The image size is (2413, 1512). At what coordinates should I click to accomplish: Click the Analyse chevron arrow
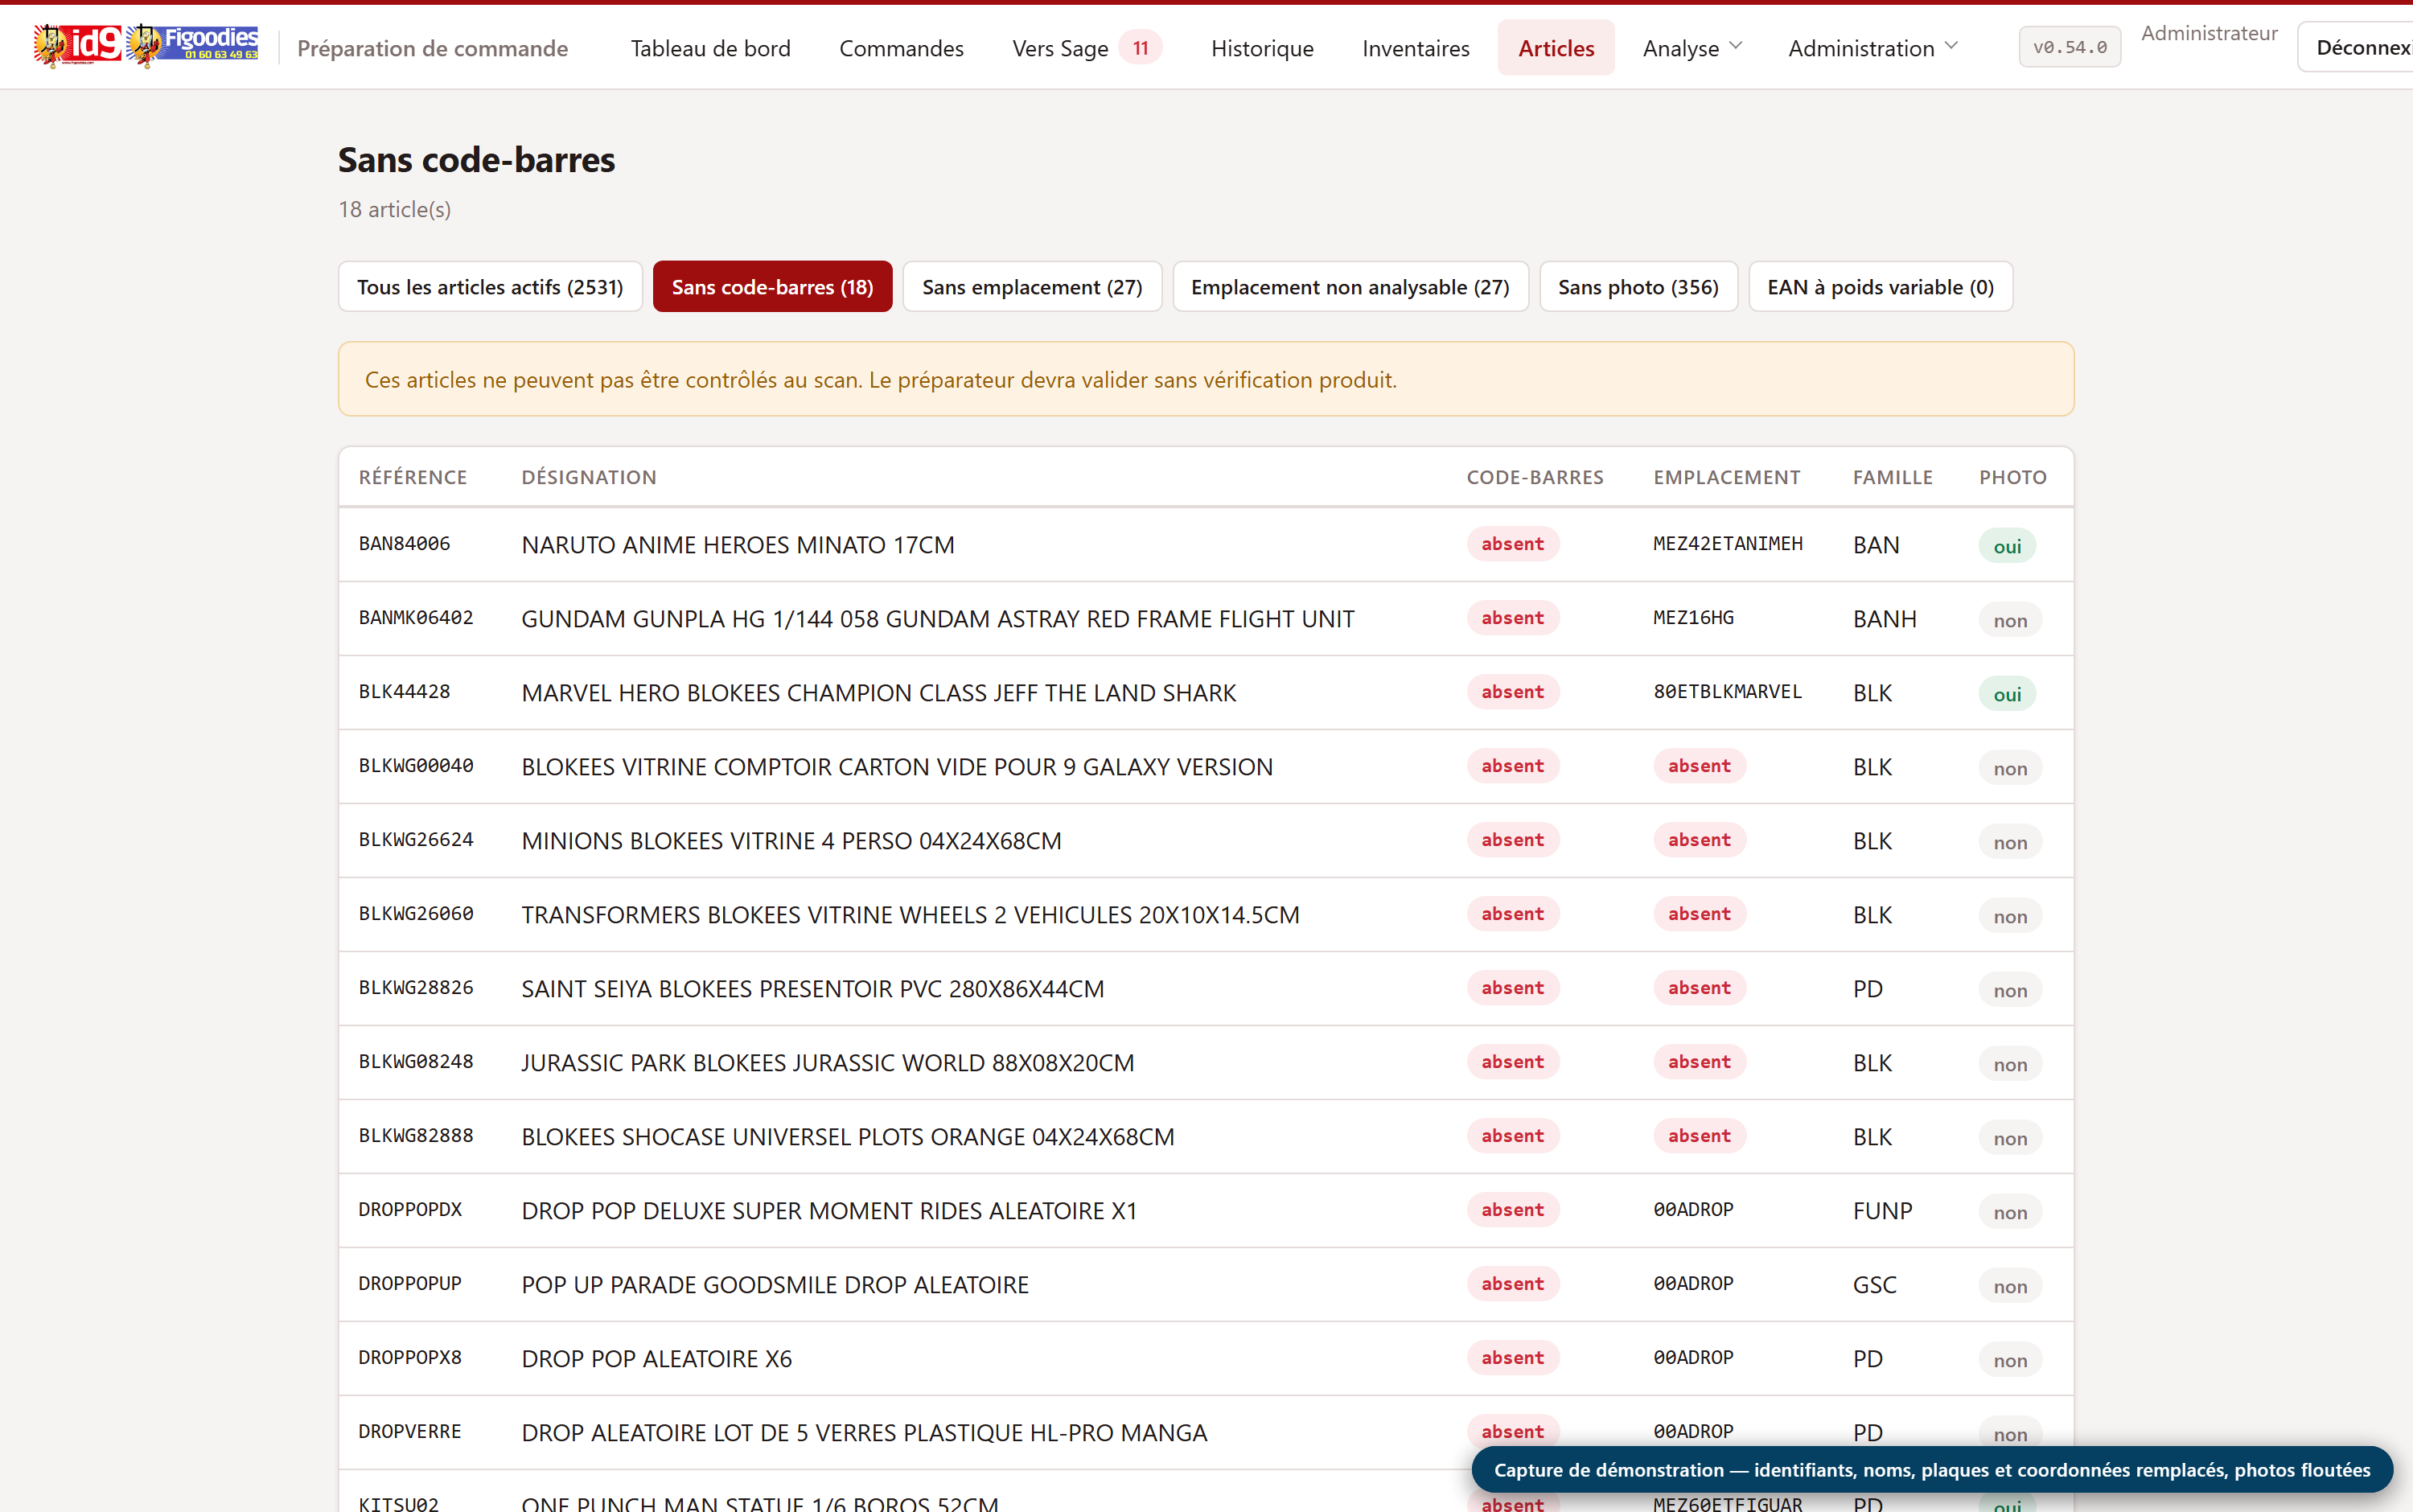(x=1736, y=46)
